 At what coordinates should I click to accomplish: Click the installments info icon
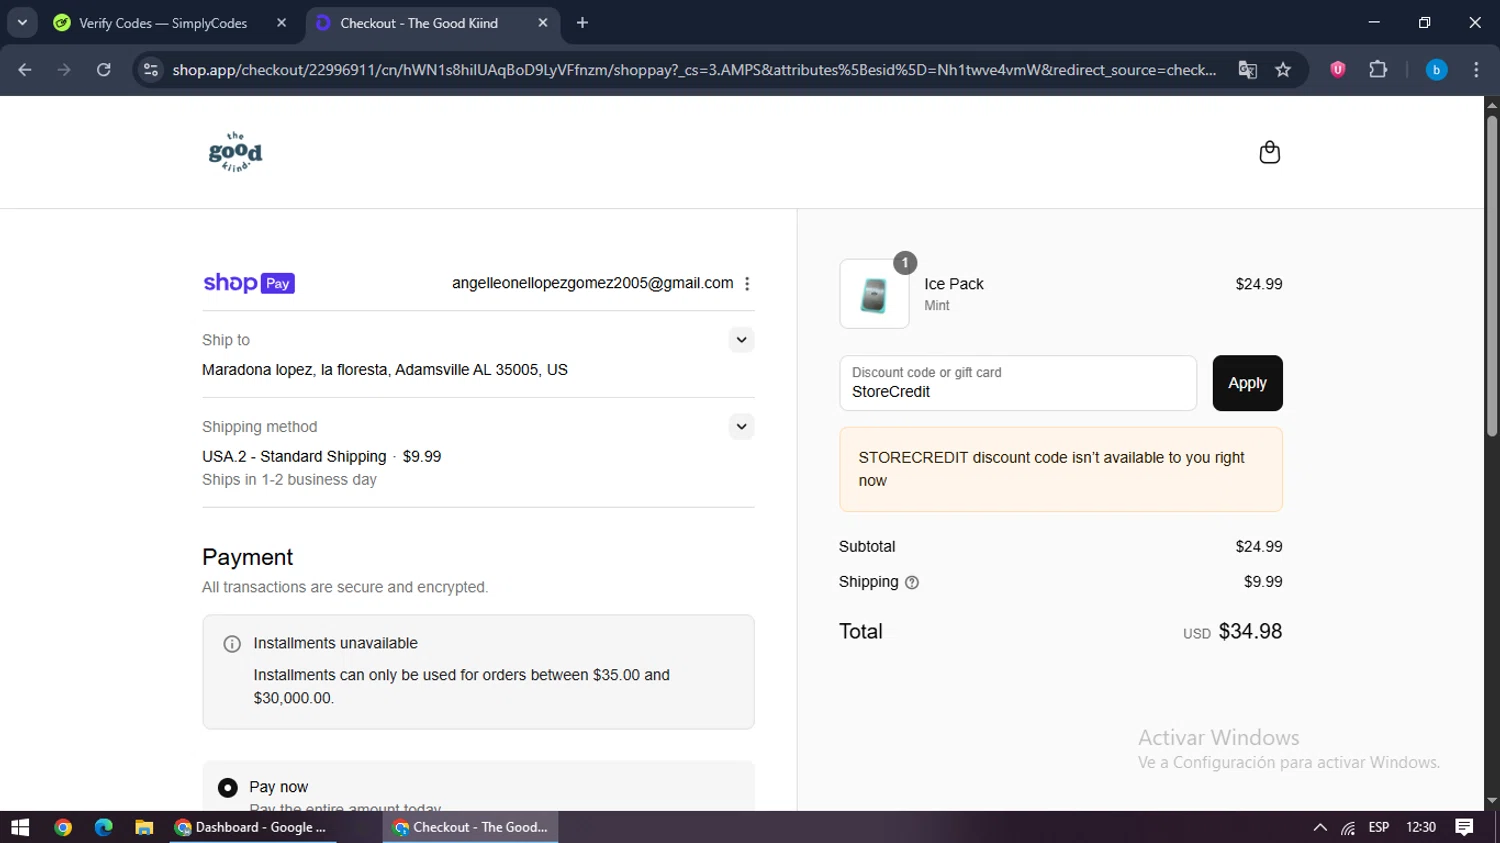coord(232,644)
